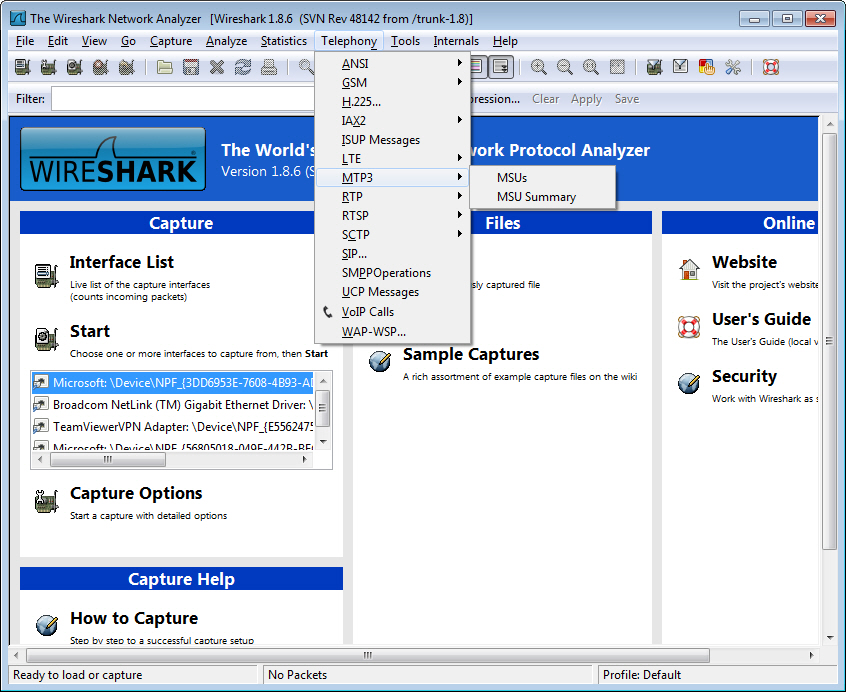Image resolution: width=846 pixels, height=692 pixels.
Task: Open the edit display filters toolbar icon
Action: (680, 67)
